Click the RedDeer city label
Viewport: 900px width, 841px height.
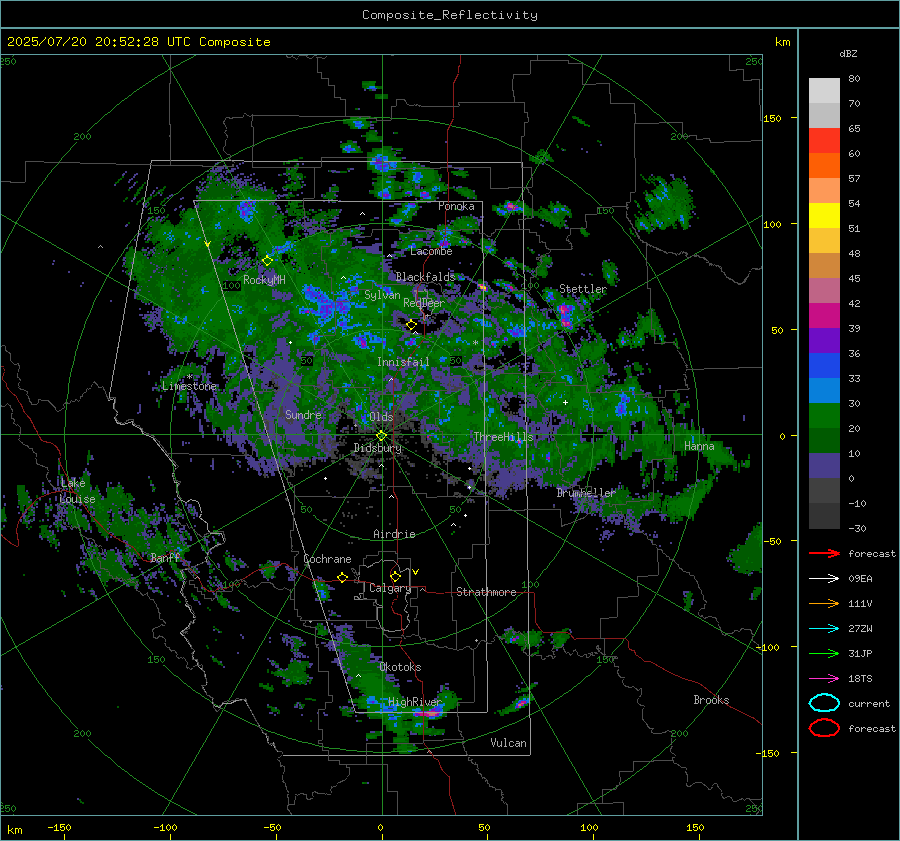[x=424, y=303]
